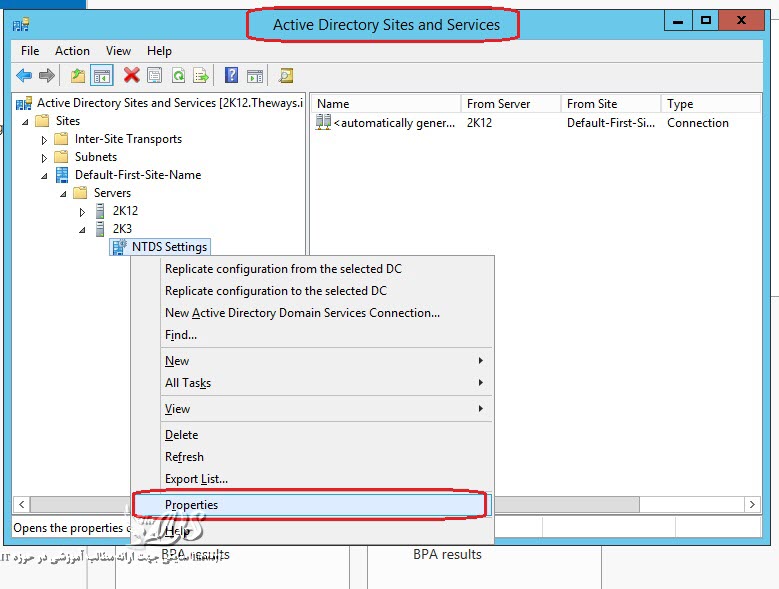This screenshot has width=779, height=589.
Task: Select Properties from the context menu
Action: click(191, 505)
